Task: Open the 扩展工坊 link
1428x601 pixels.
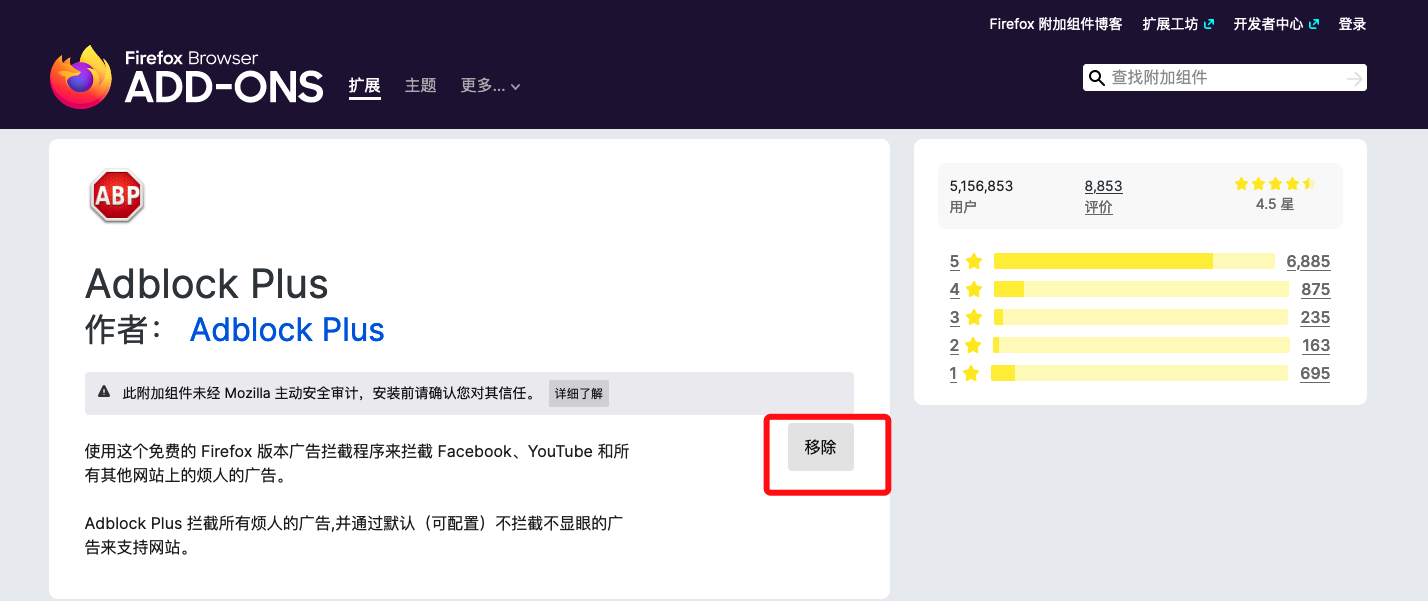Action: 1178,24
